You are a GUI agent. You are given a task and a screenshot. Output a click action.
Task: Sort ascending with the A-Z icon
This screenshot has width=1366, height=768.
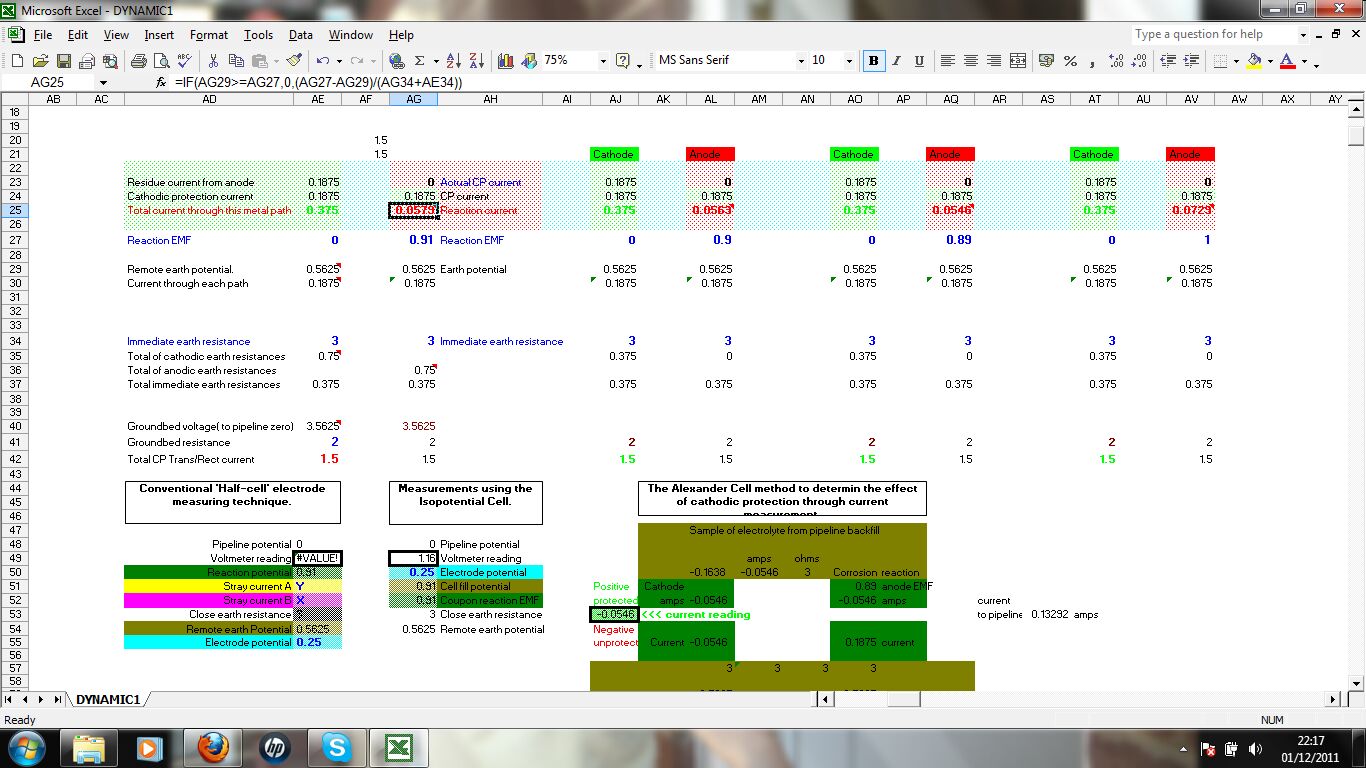point(452,61)
